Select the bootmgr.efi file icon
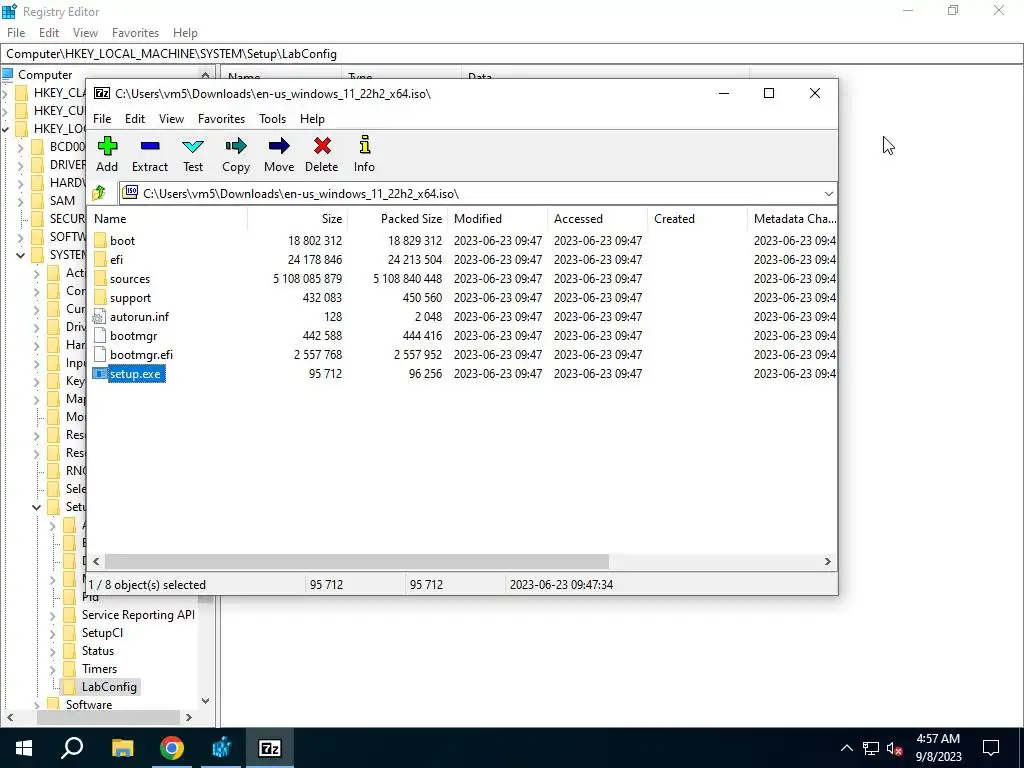1024x768 pixels. (x=99, y=355)
